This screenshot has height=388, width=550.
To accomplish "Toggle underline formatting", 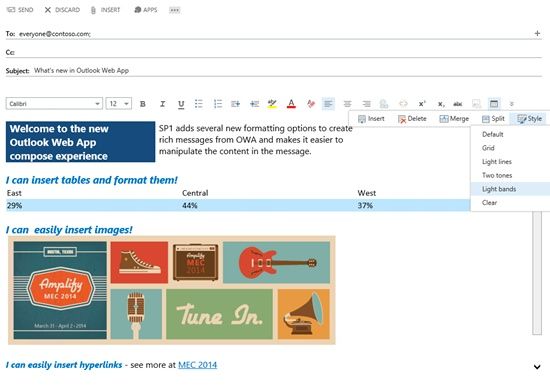I will (x=181, y=104).
